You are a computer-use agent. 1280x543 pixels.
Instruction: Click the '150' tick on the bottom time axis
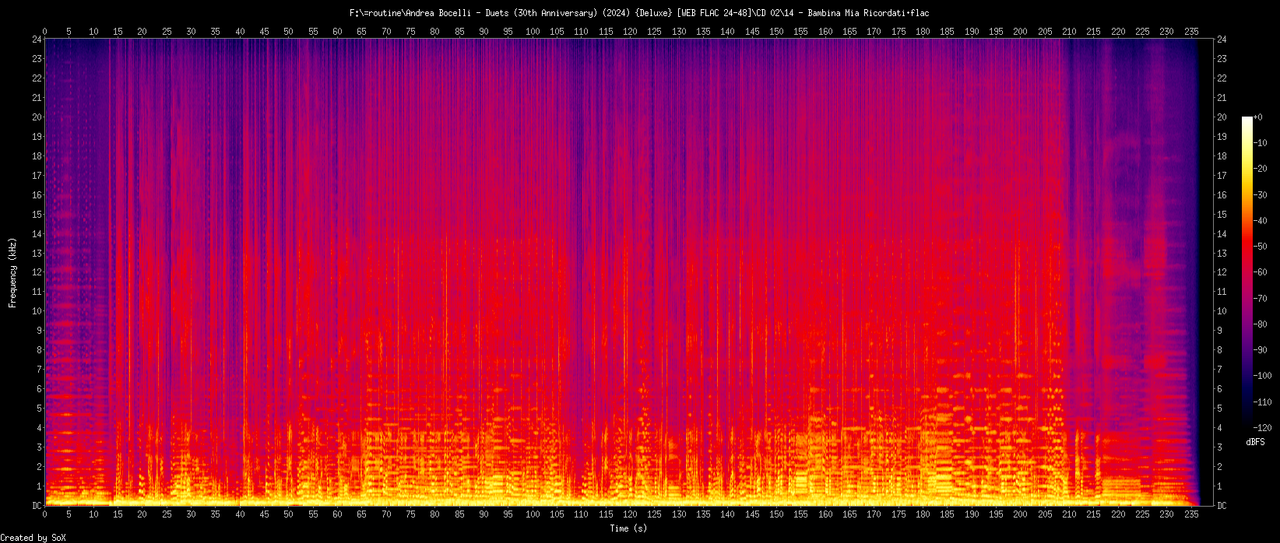click(776, 515)
